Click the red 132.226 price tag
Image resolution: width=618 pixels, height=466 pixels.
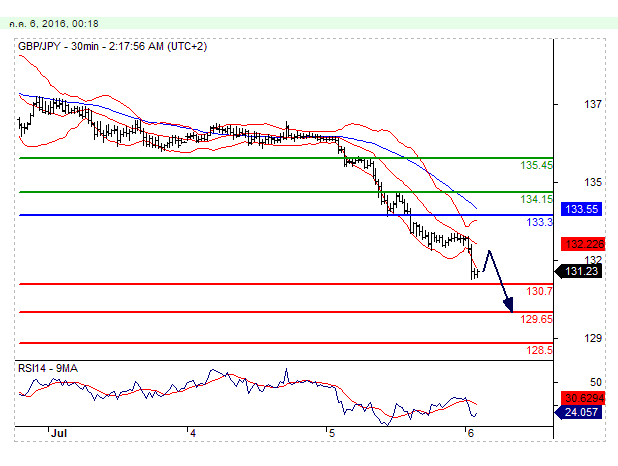583,244
